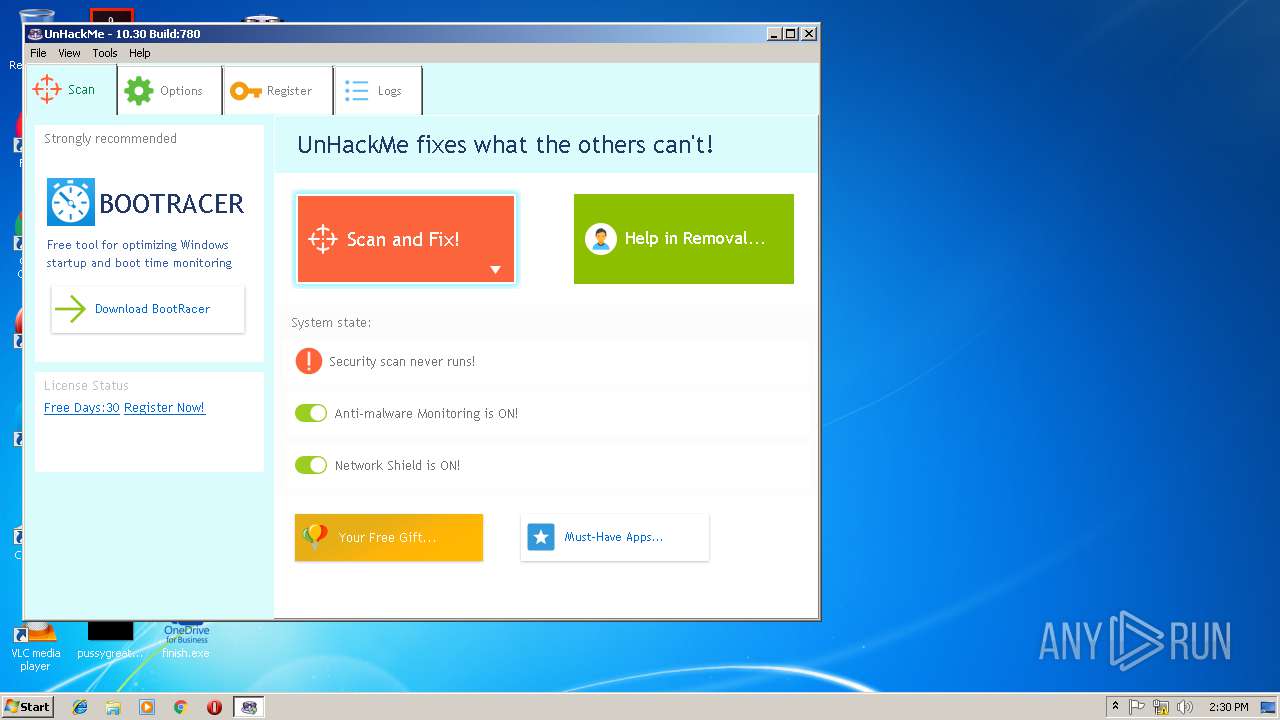Click the list icon on Logs tab
Image resolution: width=1280 pixels, height=720 pixels.
(x=357, y=91)
